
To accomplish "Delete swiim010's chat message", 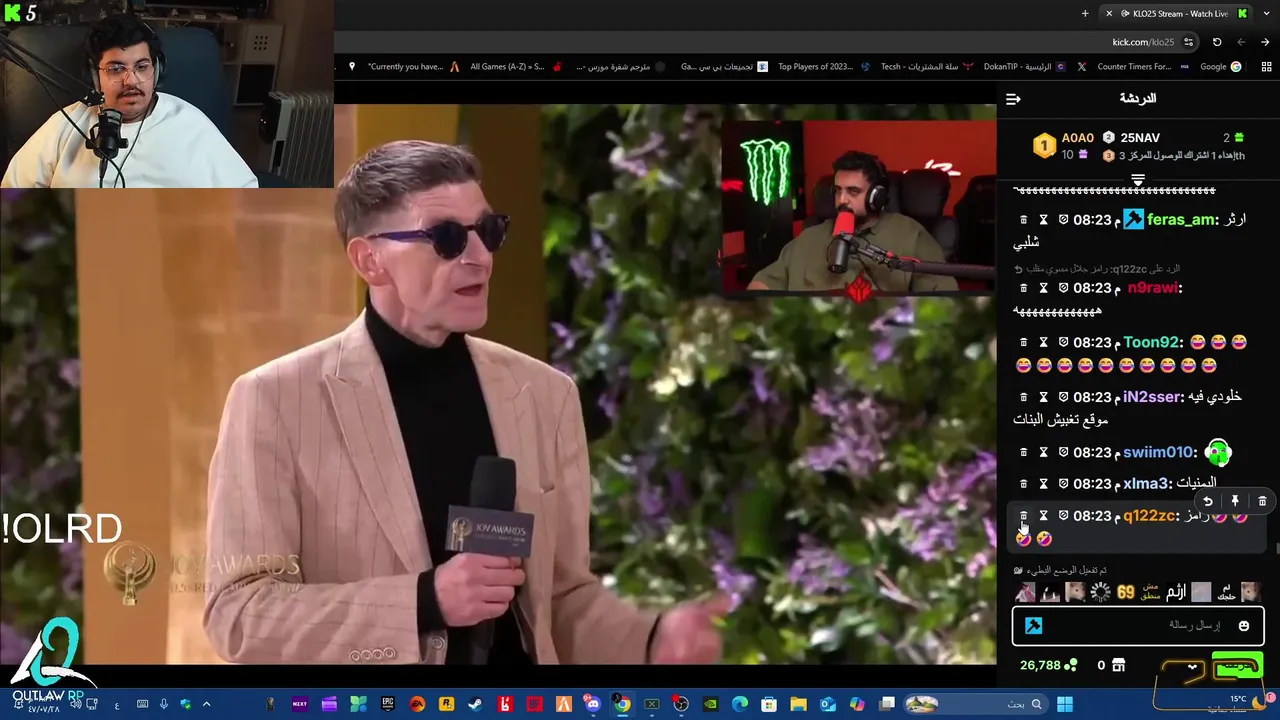I will (1023, 452).
